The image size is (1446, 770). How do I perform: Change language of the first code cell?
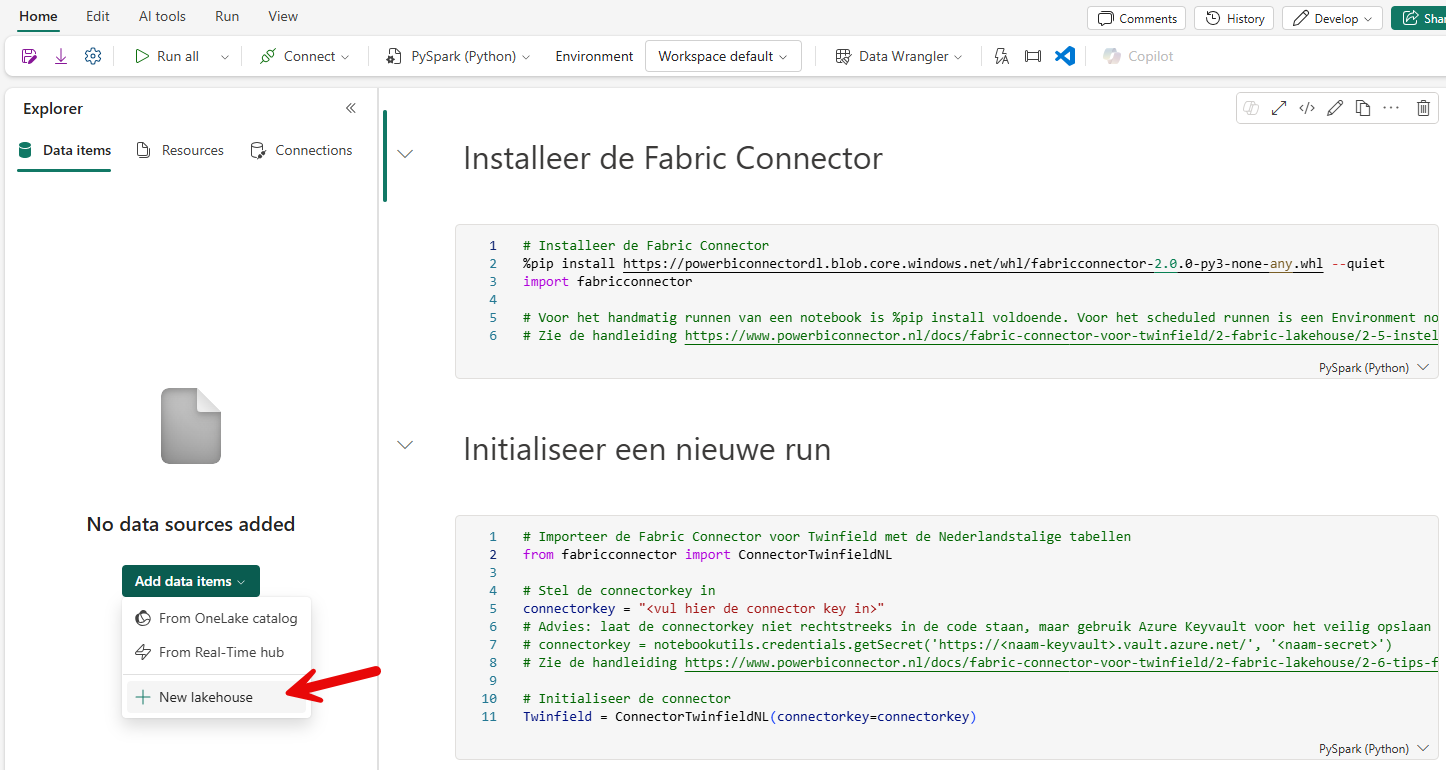[1374, 368]
